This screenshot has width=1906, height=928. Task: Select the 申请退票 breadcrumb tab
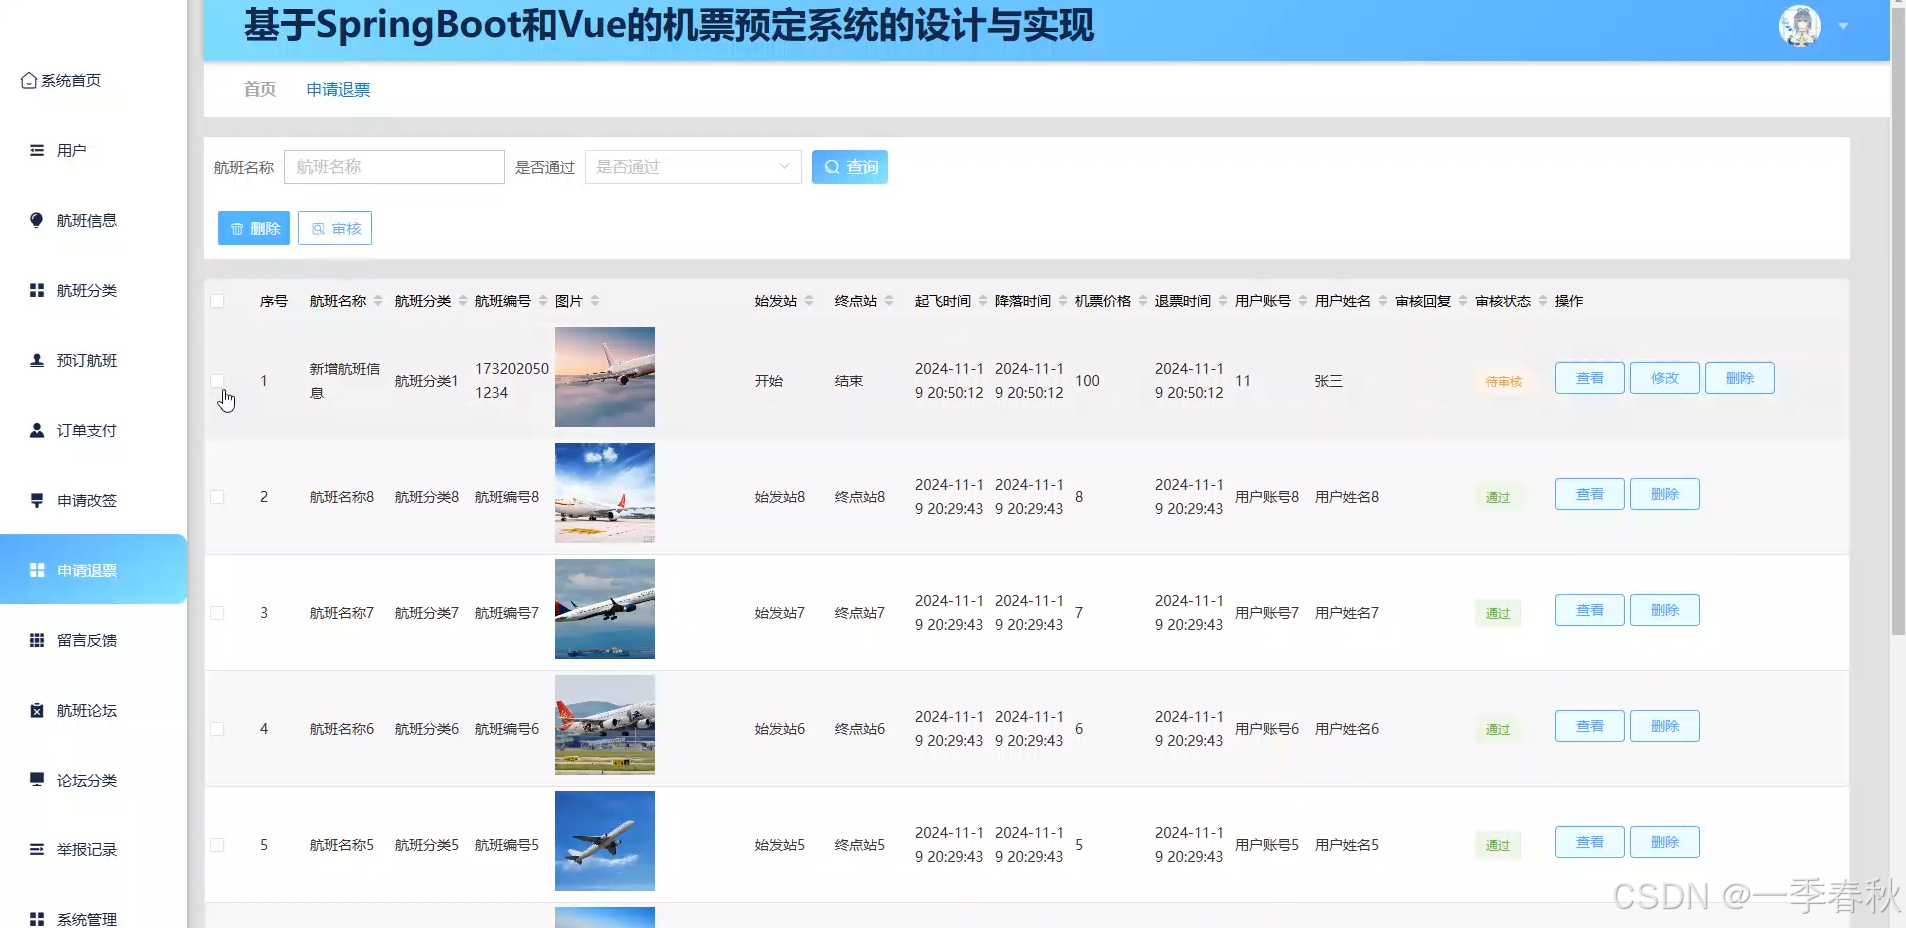click(338, 90)
